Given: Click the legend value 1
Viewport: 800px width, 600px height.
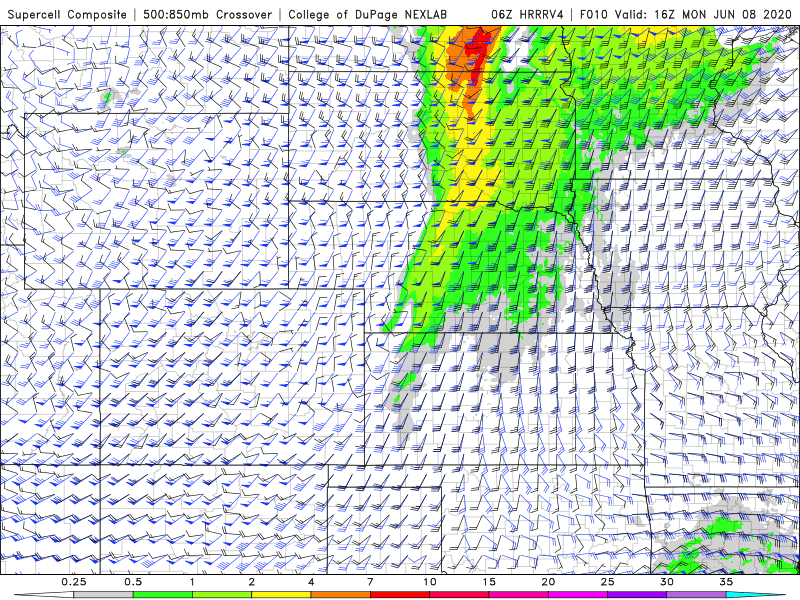Looking at the screenshot, I should [192, 582].
